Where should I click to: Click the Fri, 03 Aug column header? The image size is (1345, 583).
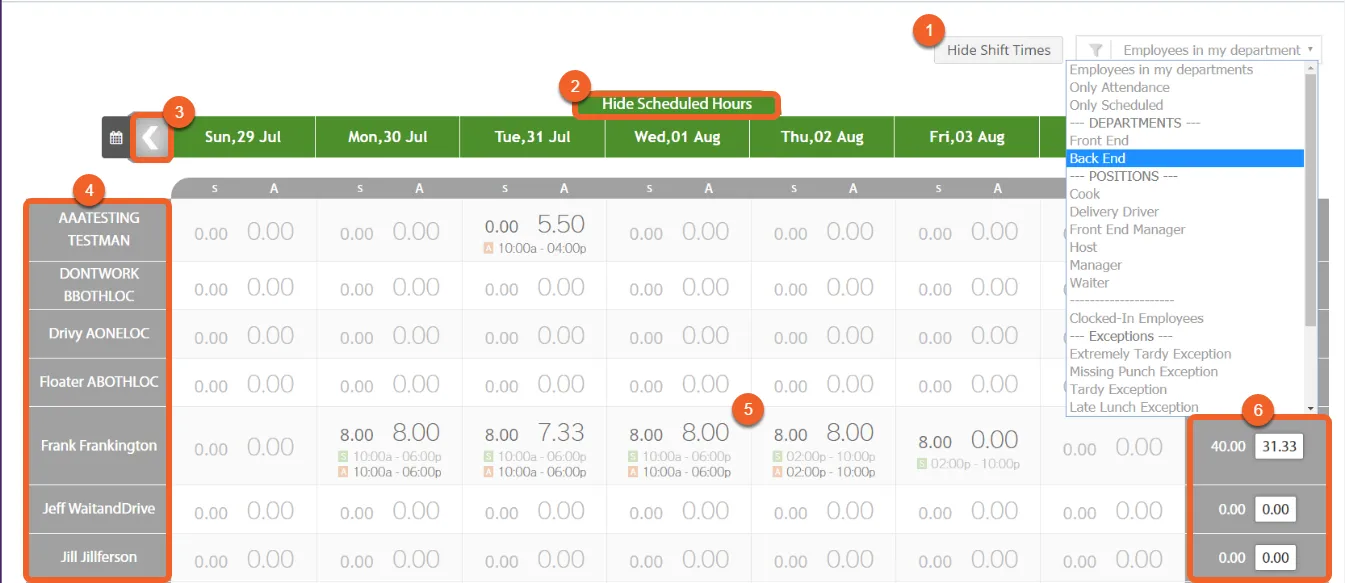(x=966, y=137)
